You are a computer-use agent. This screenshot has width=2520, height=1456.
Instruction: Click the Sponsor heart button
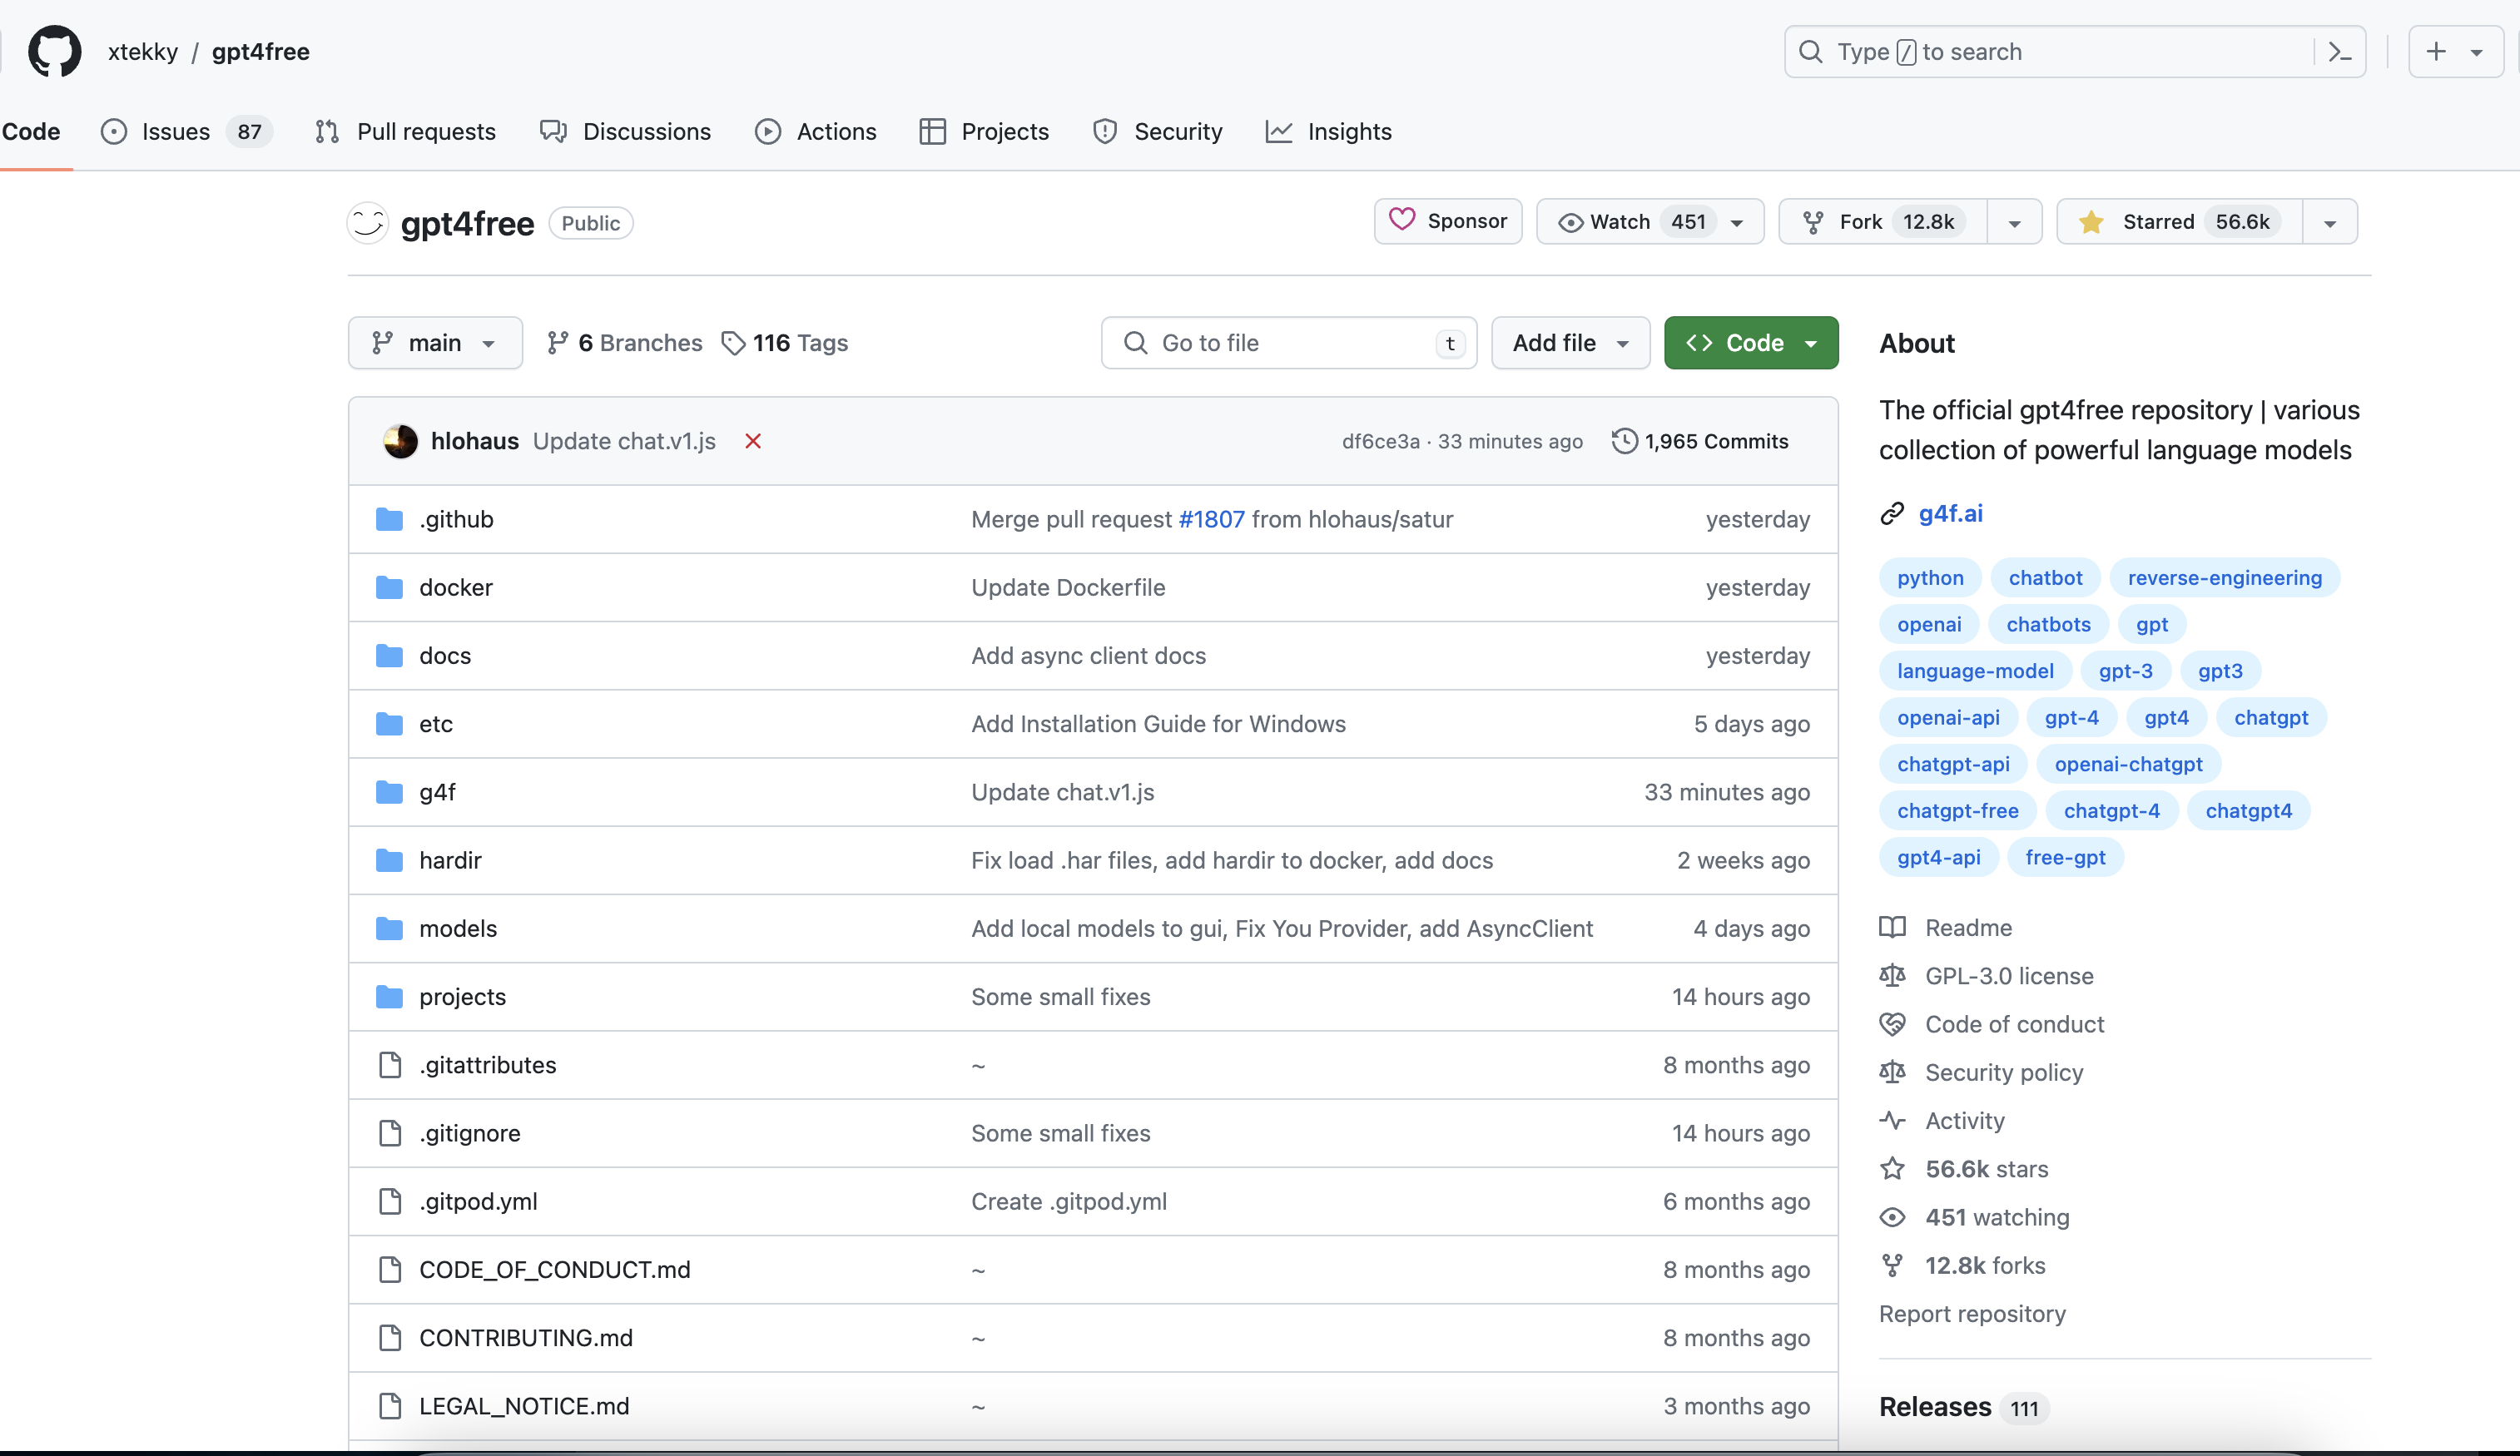(x=1447, y=221)
